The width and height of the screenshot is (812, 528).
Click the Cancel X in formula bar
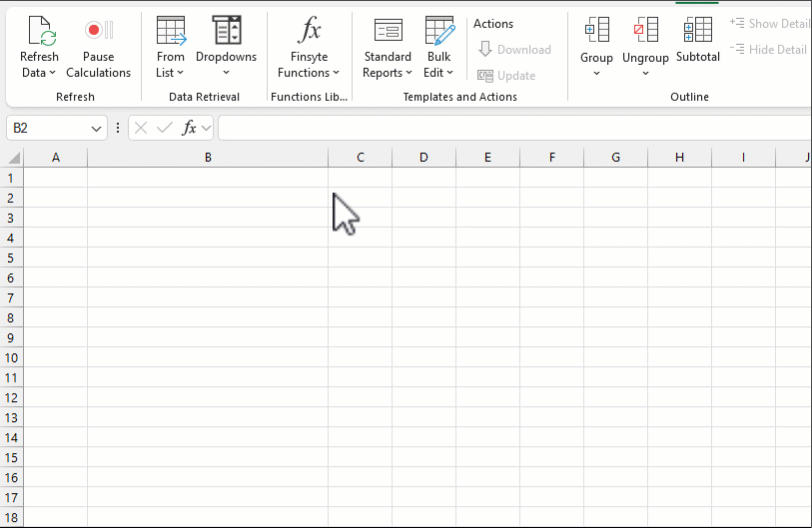click(141, 128)
